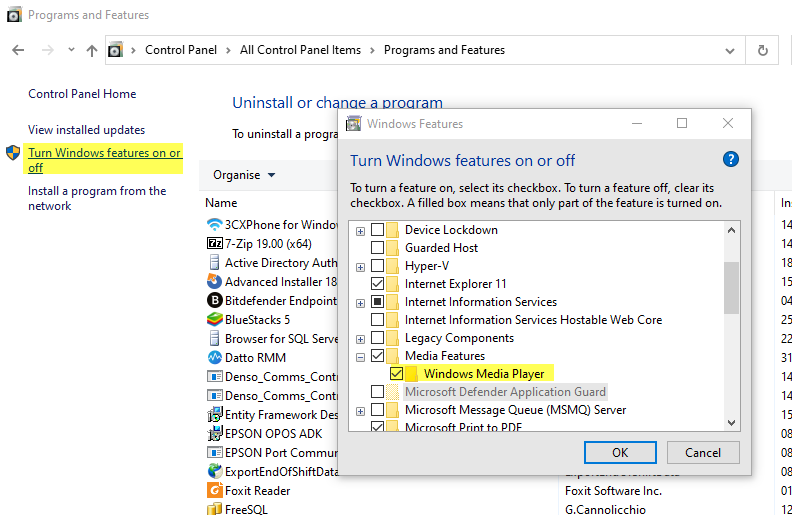
Task: Click the Advanced Installer icon
Action: click(215, 281)
